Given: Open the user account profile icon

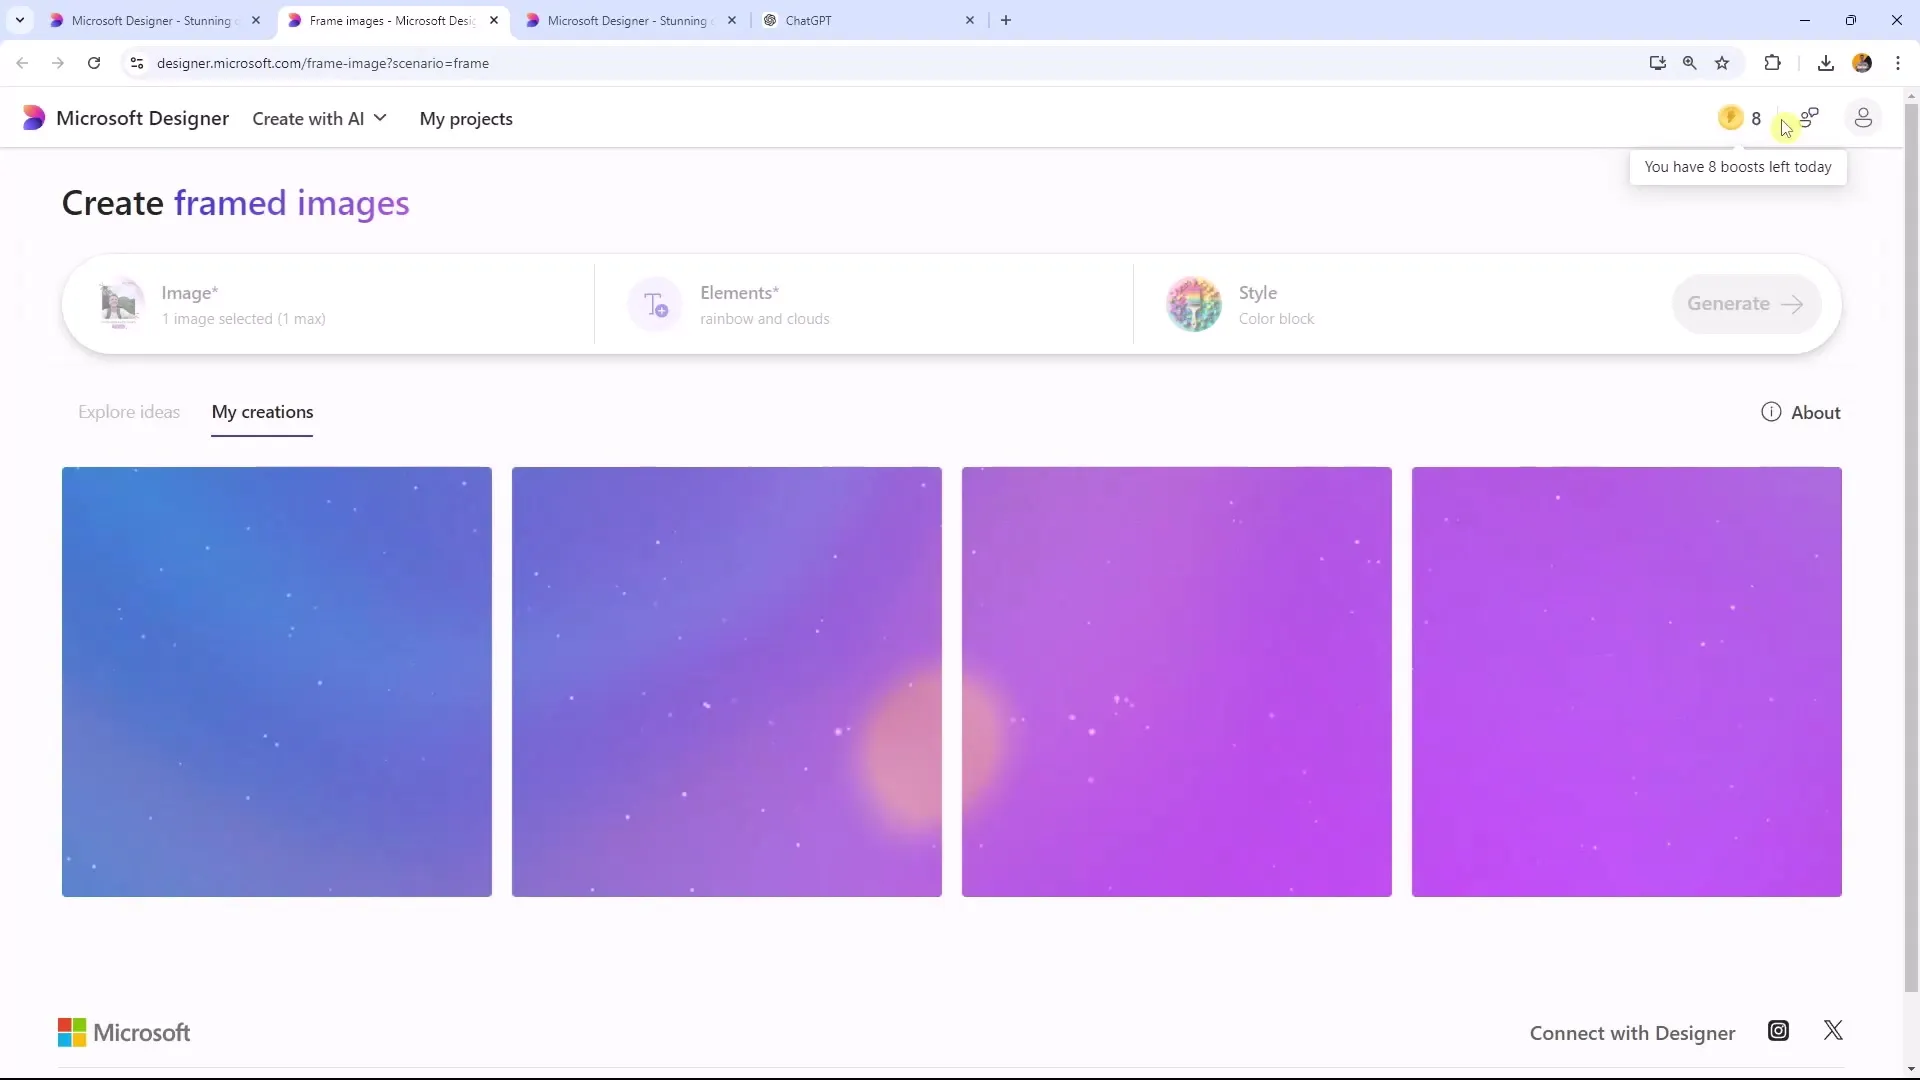Looking at the screenshot, I should point(1861,117).
